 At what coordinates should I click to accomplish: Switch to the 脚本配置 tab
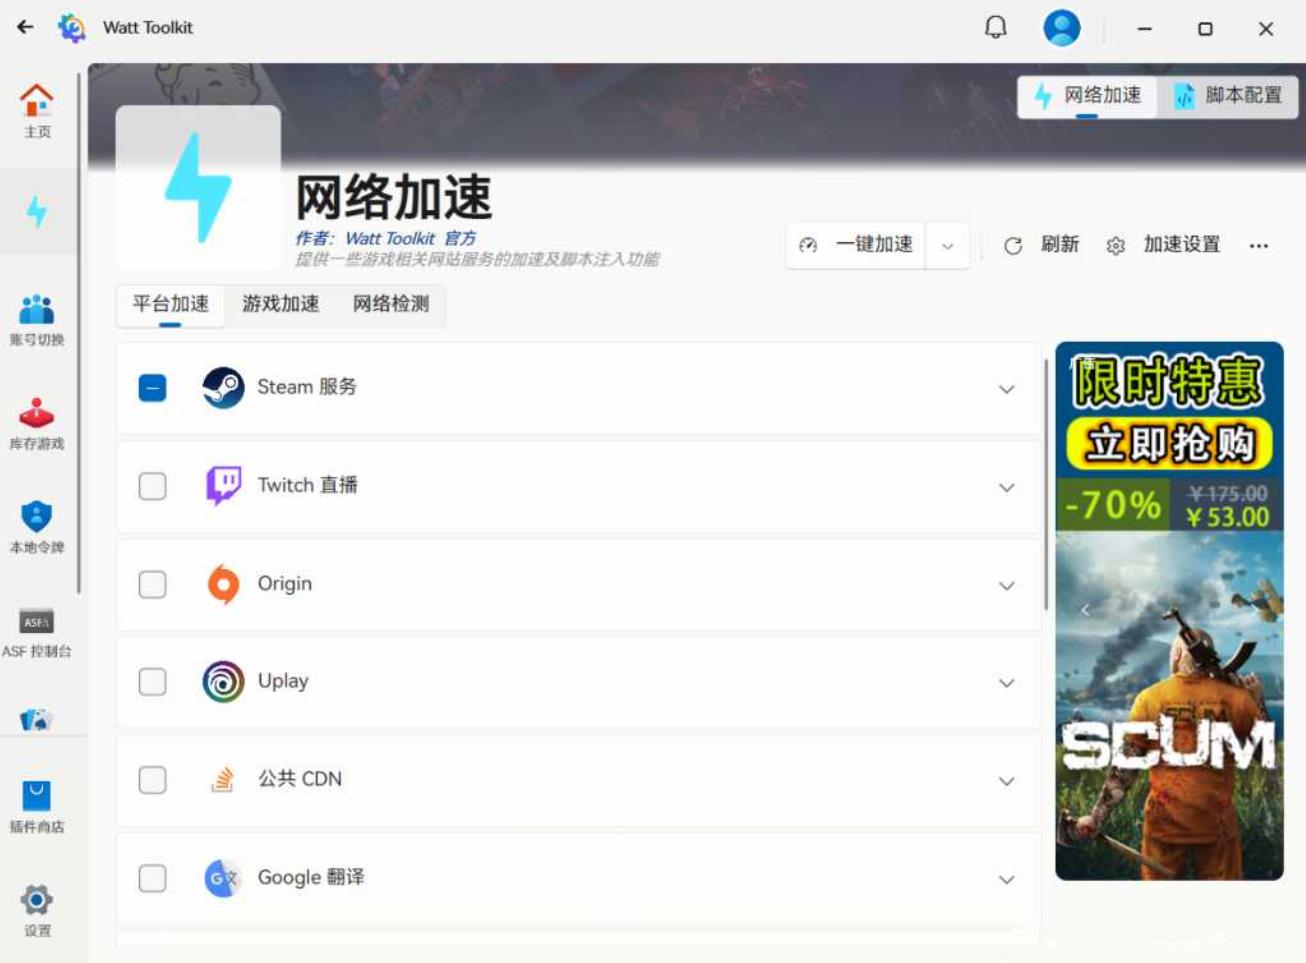click(x=1228, y=96)
